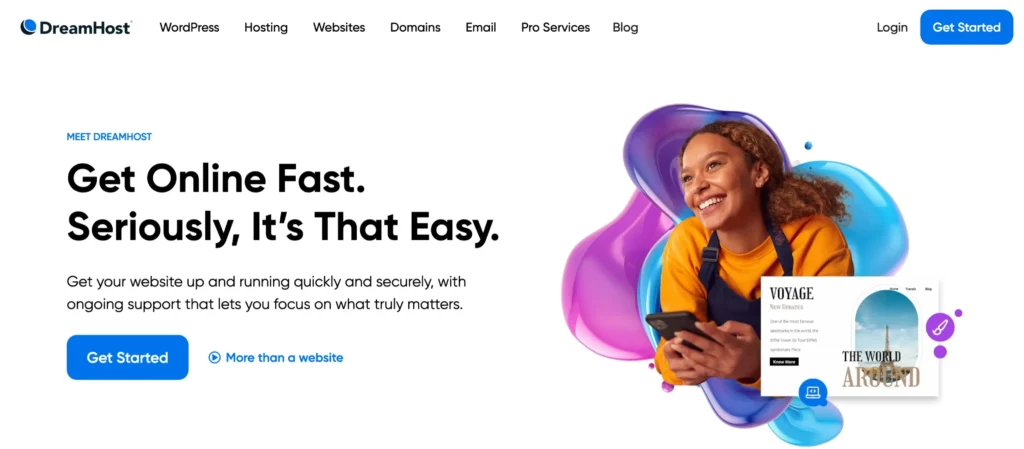
Task: Click the Login link
Action: (892, 27)
